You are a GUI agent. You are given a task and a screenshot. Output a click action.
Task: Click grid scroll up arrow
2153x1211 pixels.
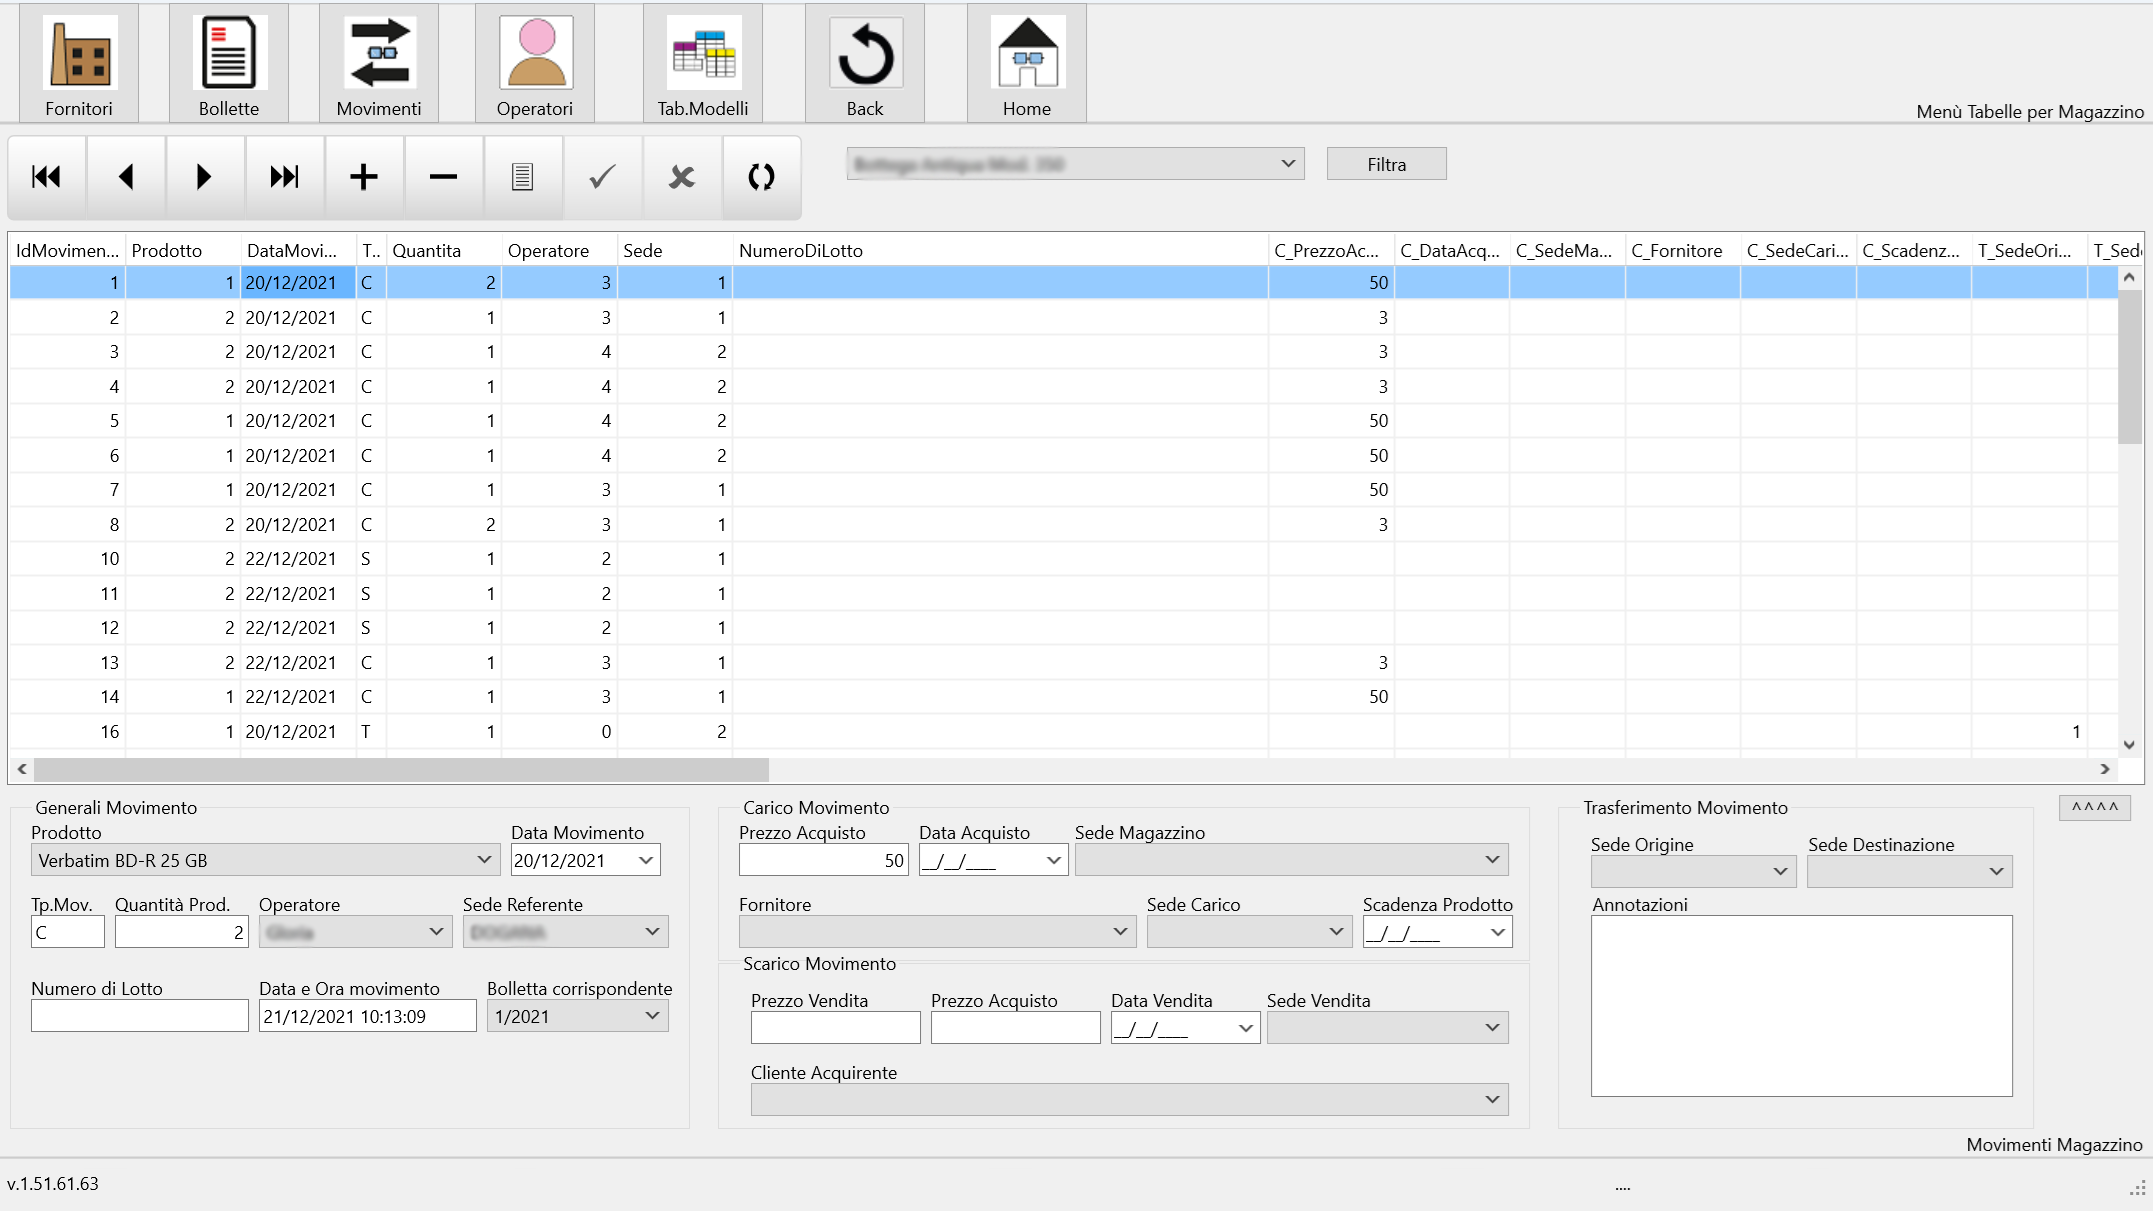pyautogui.click(x=2129, y=277)
